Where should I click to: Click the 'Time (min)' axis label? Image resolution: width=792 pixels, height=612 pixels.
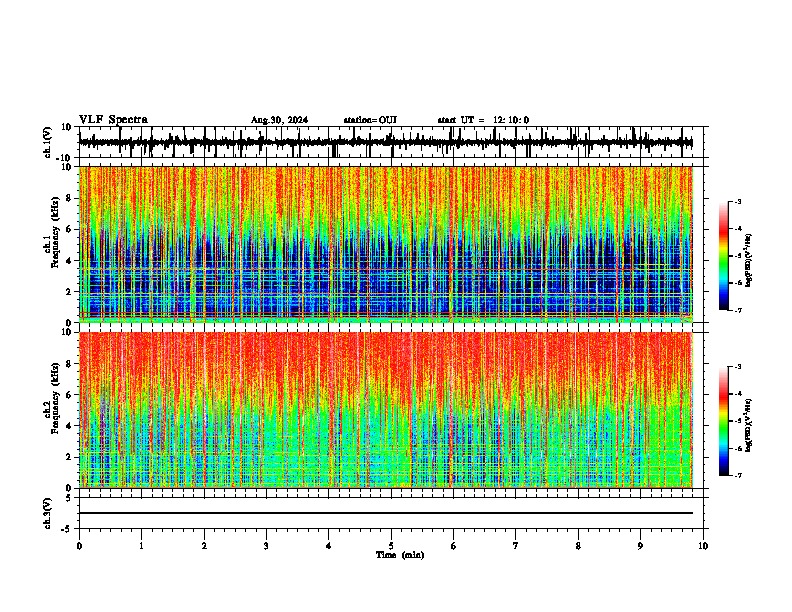tap(400, 555)
